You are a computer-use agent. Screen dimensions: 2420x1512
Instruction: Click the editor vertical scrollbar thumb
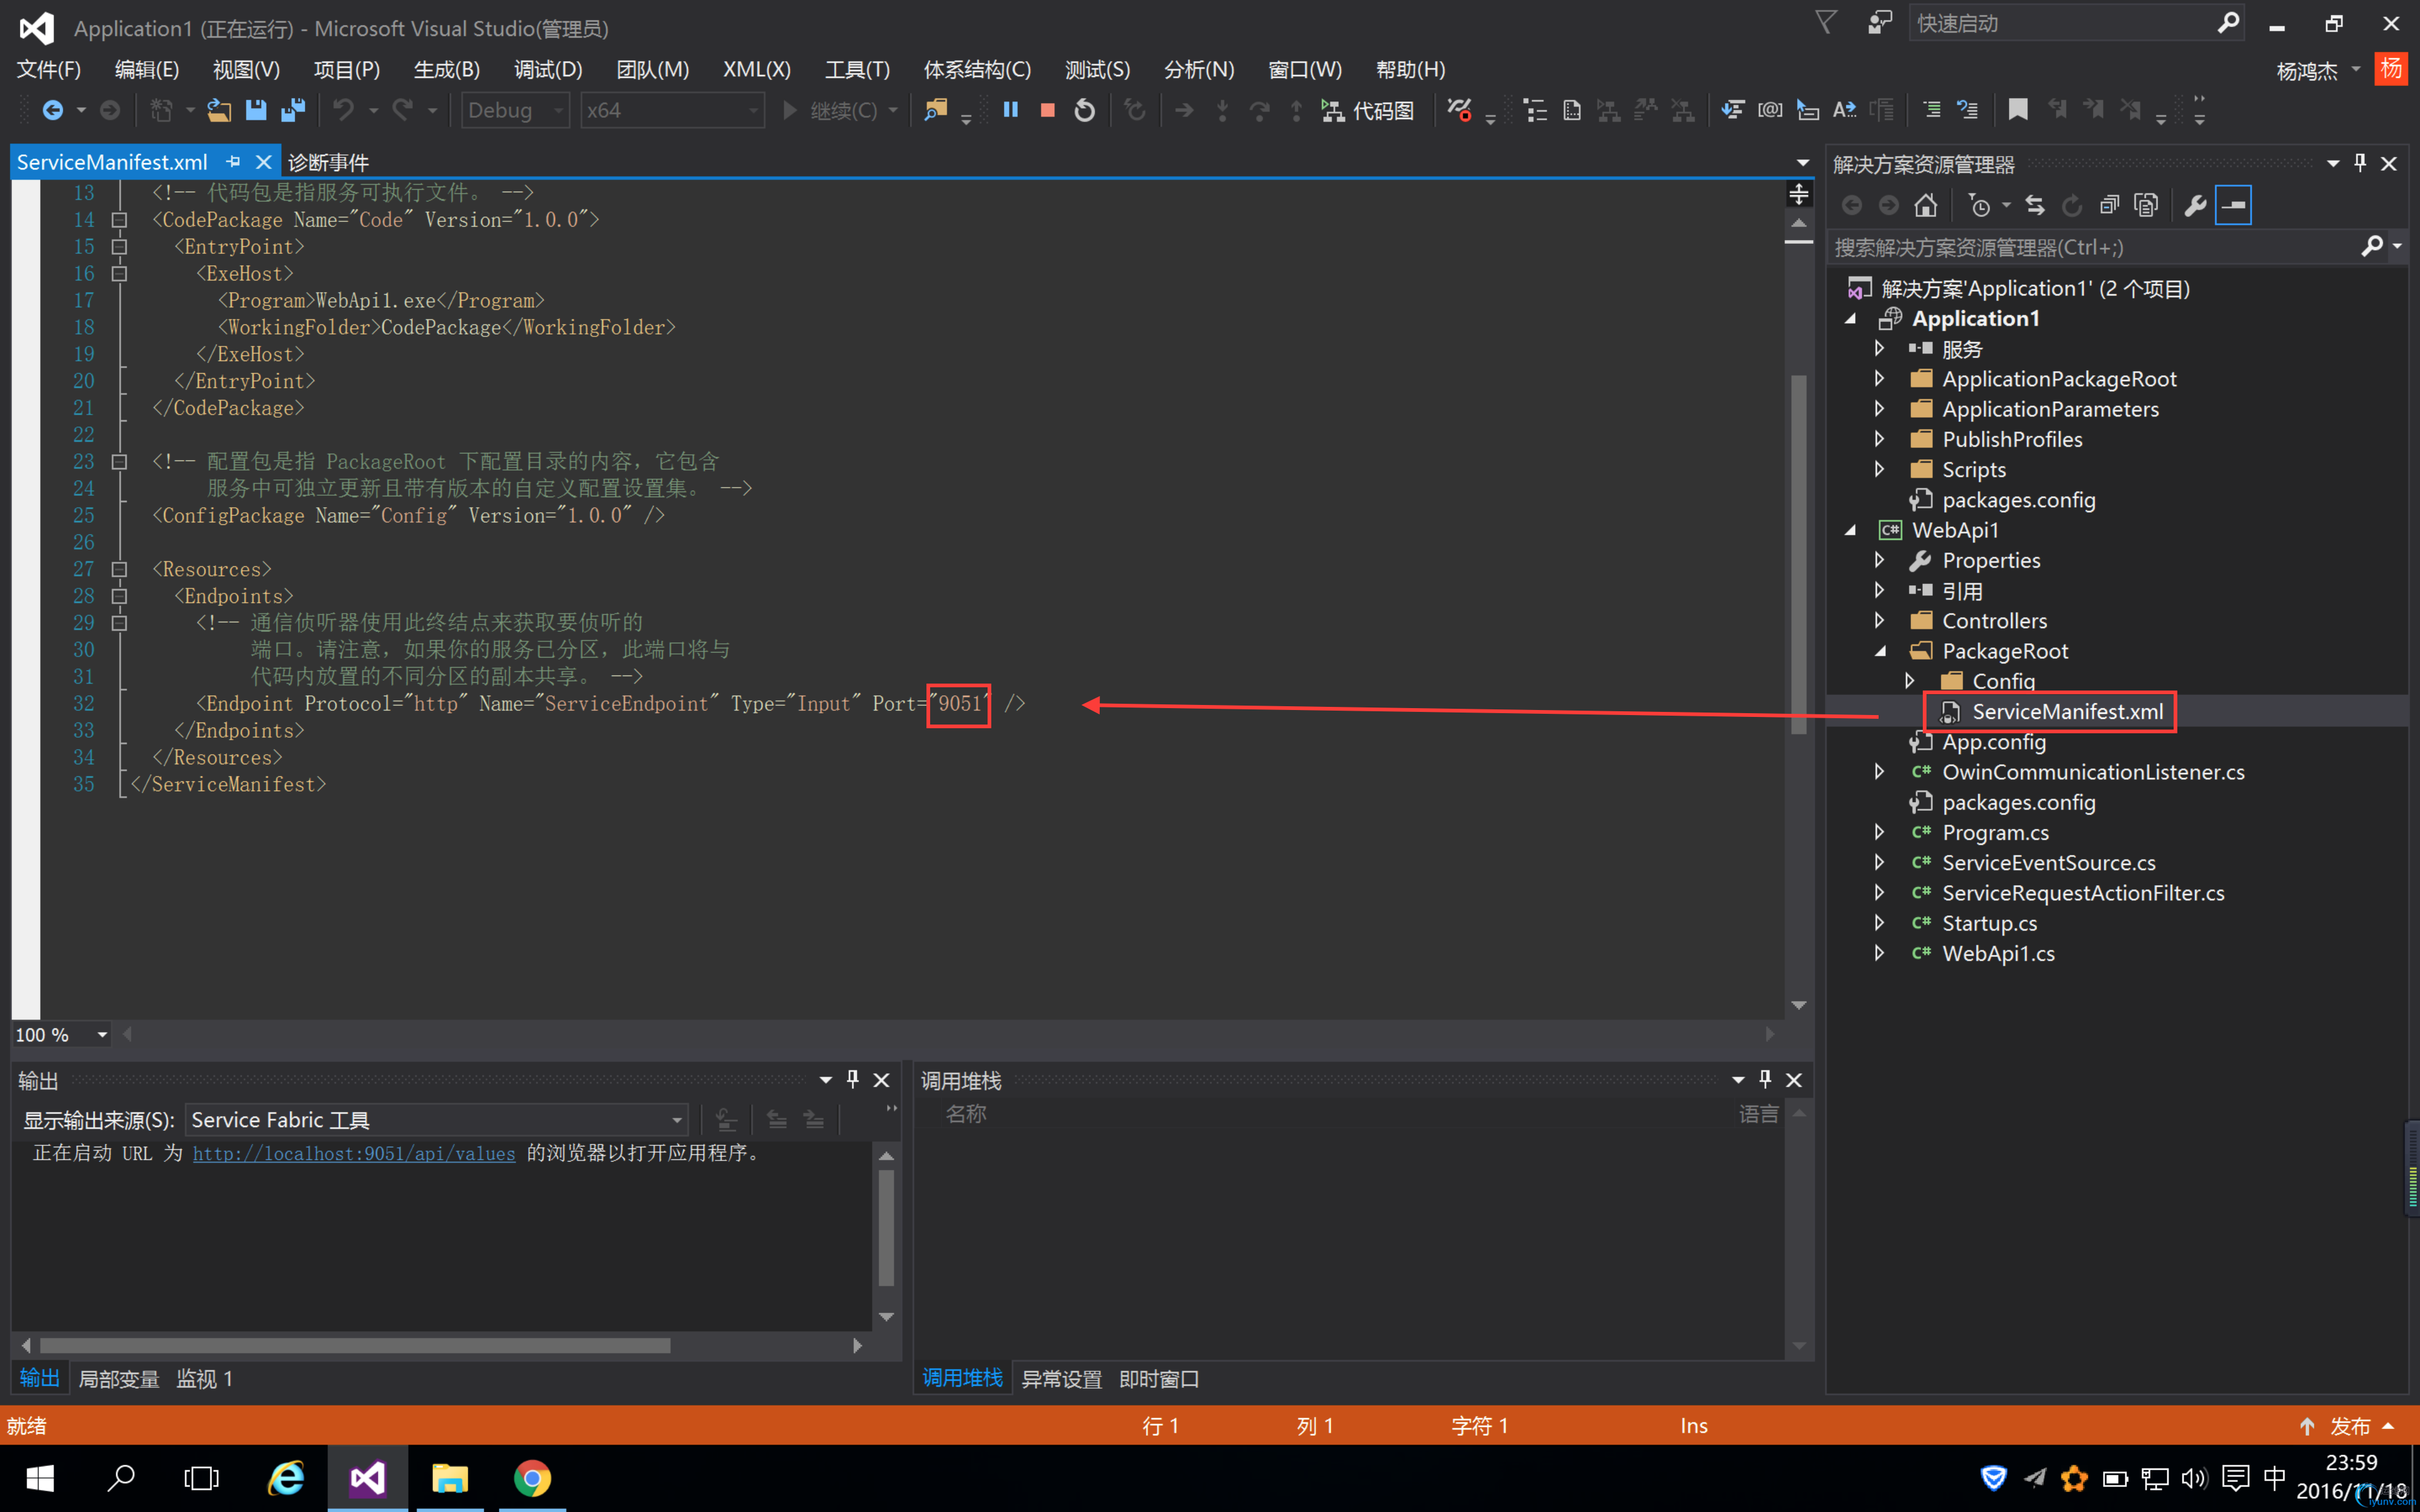tap(1798, 554)
